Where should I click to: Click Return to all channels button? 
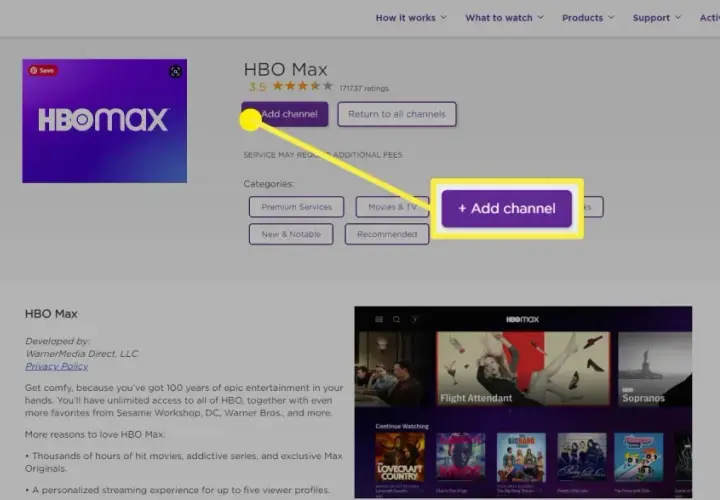click(397, 114)
